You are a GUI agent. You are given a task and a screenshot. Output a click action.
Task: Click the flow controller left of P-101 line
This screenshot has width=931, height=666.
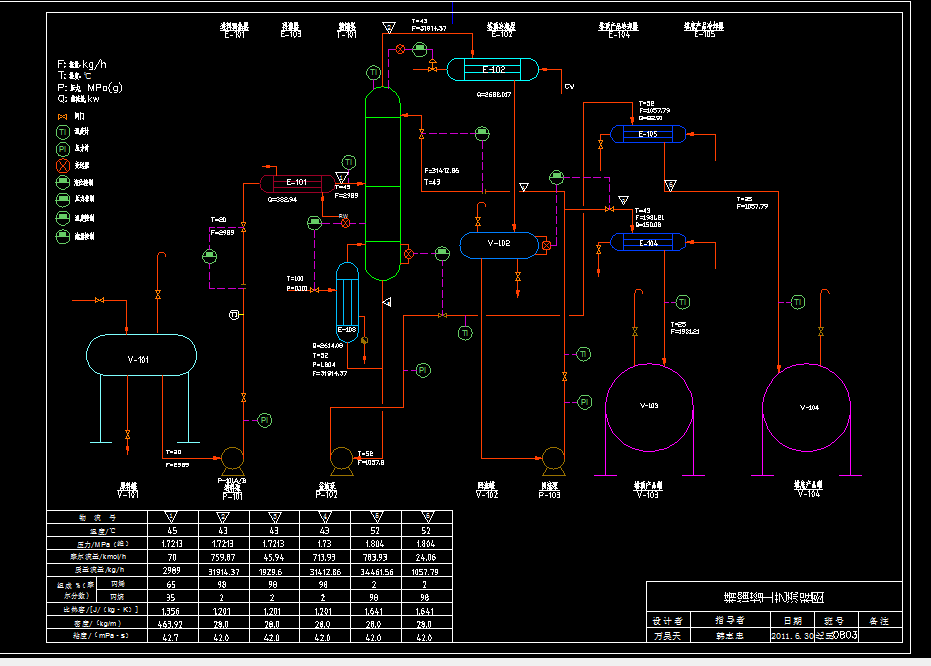(x=210, y=256)
